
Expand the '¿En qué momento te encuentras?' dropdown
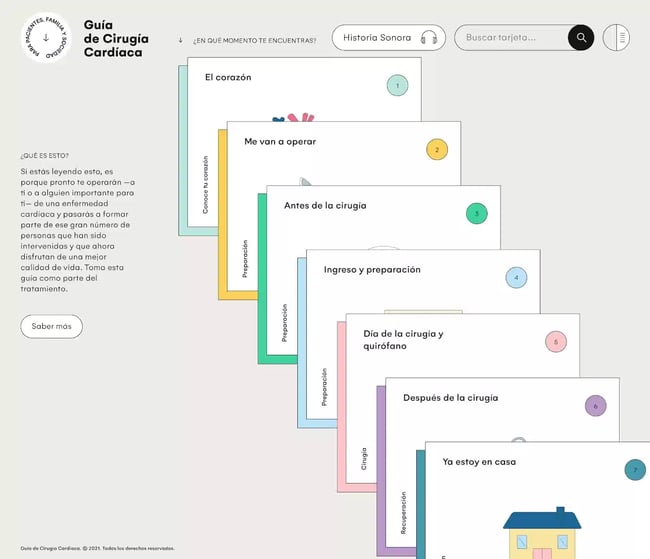click(255, 40)
